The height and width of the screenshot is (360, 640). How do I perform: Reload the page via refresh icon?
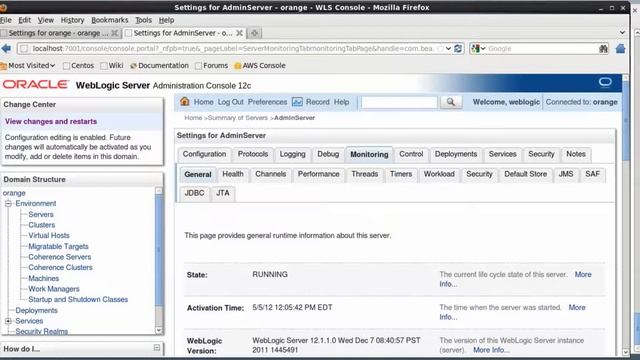[x=458, y=49]
